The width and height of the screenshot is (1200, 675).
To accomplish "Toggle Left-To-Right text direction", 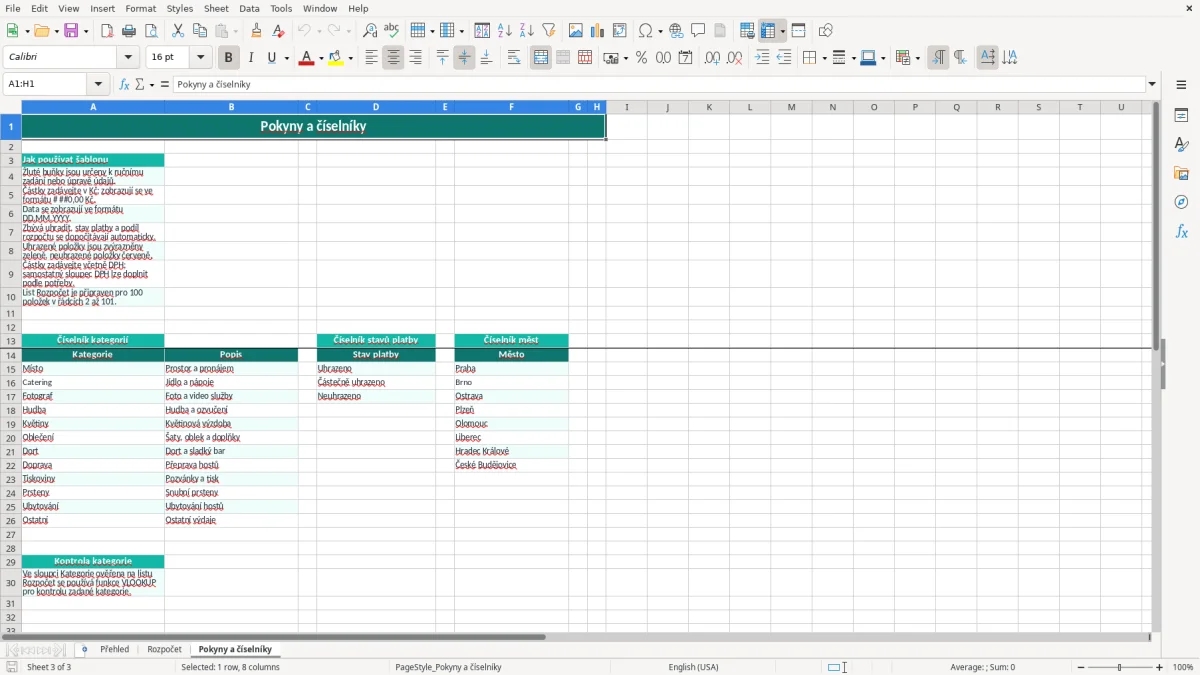I will click(x=938, y=58).
